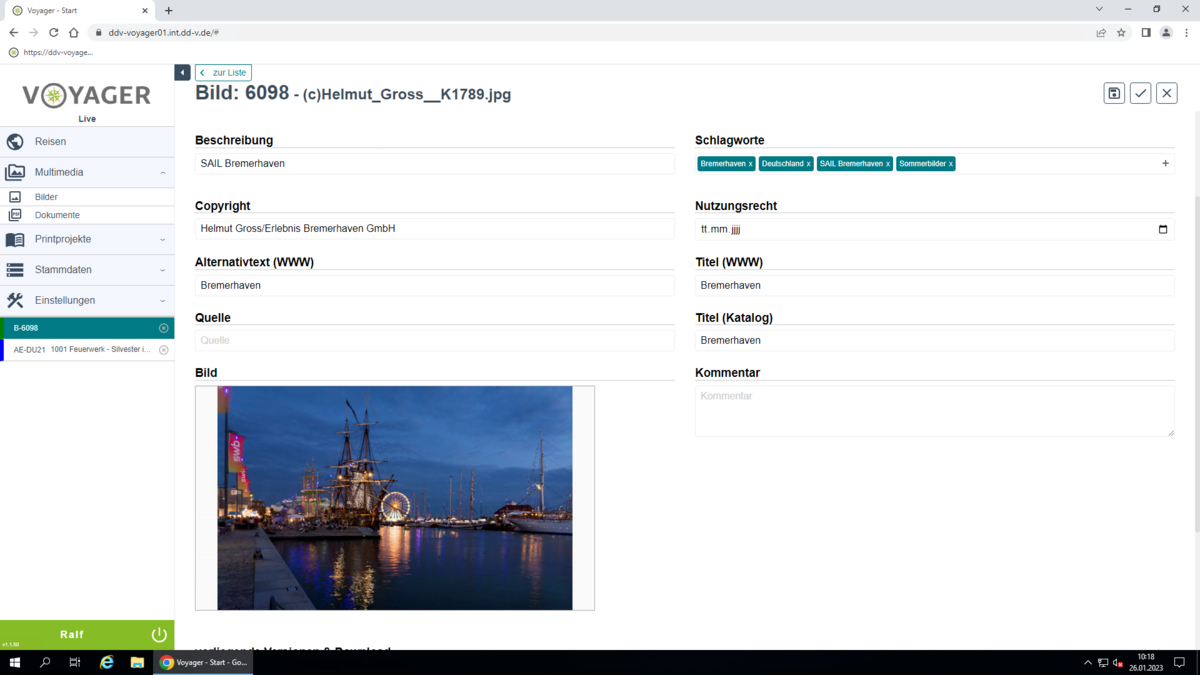Image resolution: width=1200 pixels, height=675 pixels.
Task: Click the save disk icon
Action: (x=1114, y=93)
